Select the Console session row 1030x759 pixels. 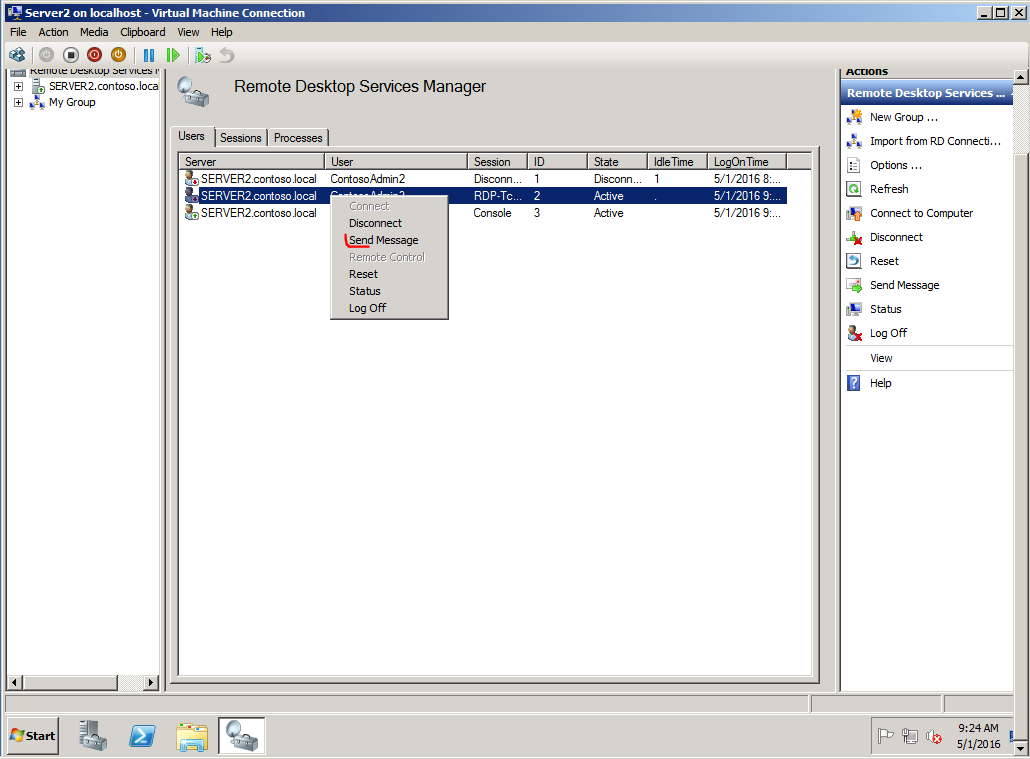(485, 213)
